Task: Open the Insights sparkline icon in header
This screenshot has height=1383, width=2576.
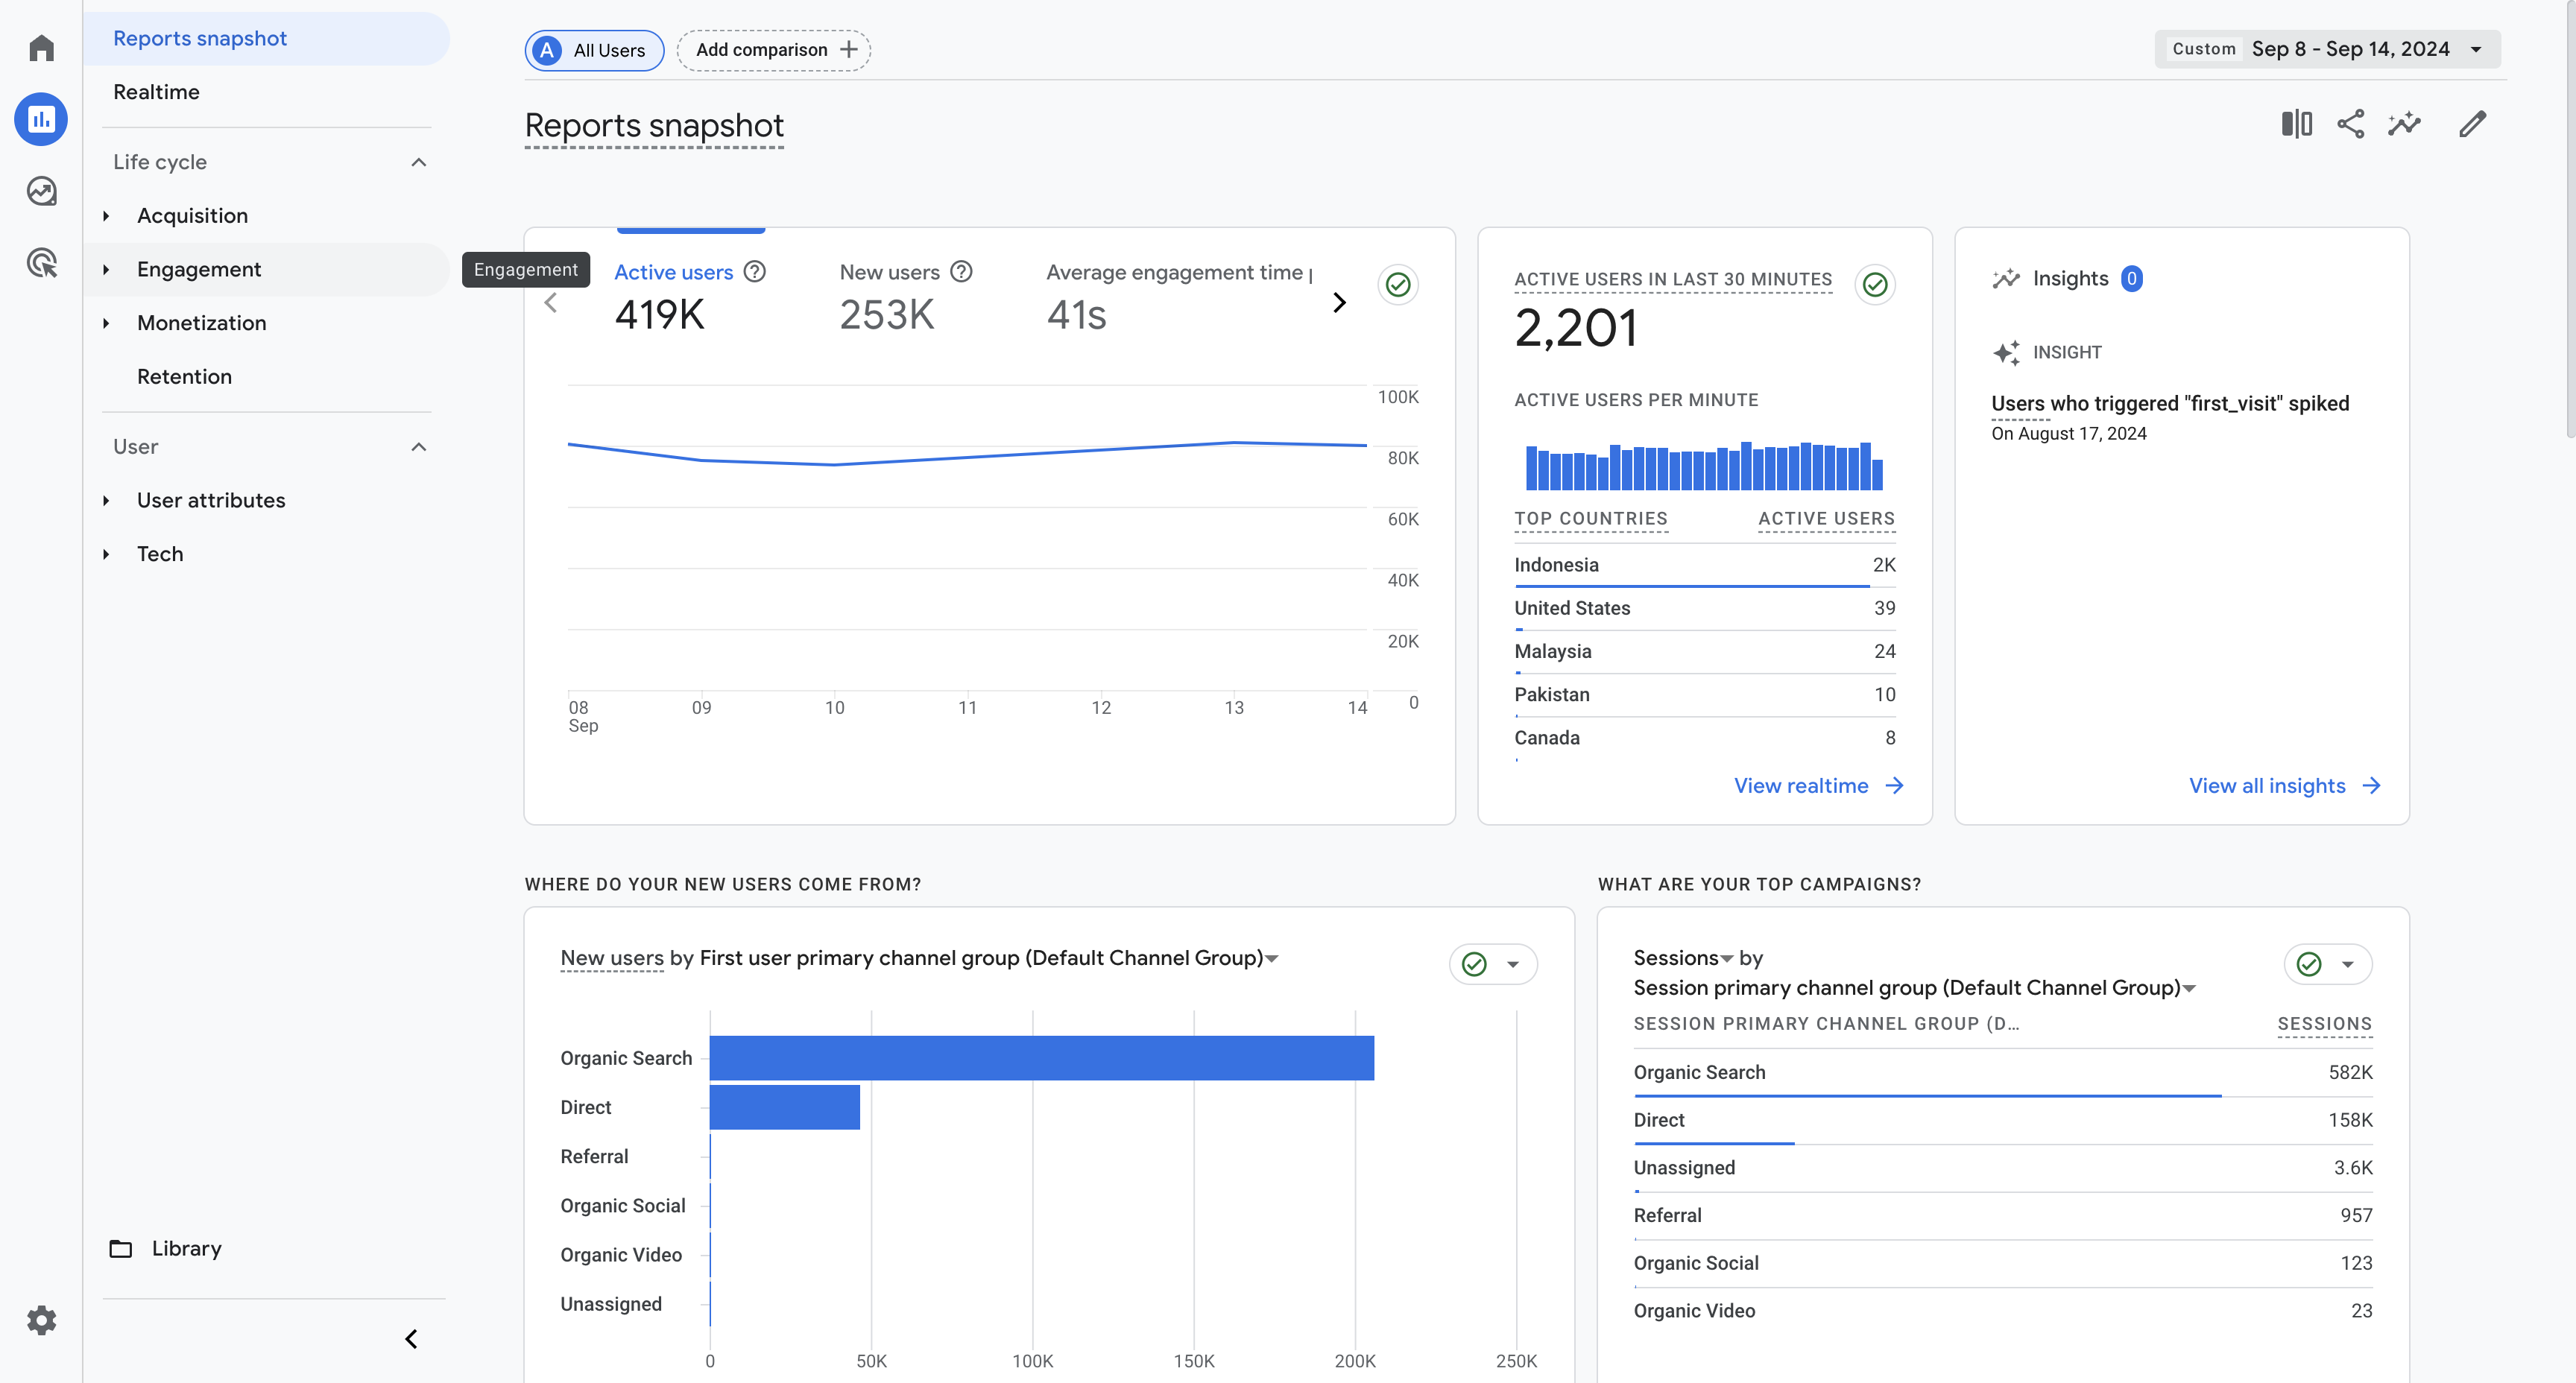Action: coord(2404,124)
